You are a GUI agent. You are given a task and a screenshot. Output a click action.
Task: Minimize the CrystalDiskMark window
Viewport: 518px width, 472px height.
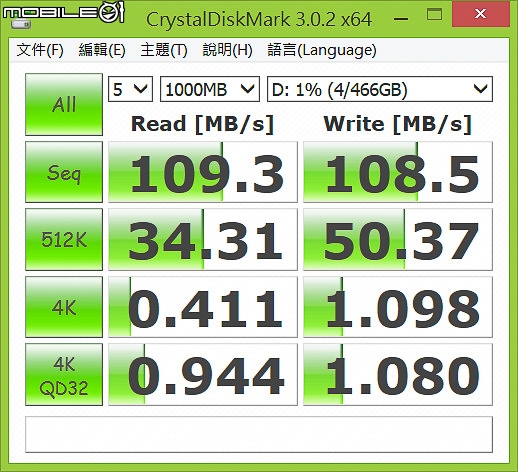coord(401,19)
